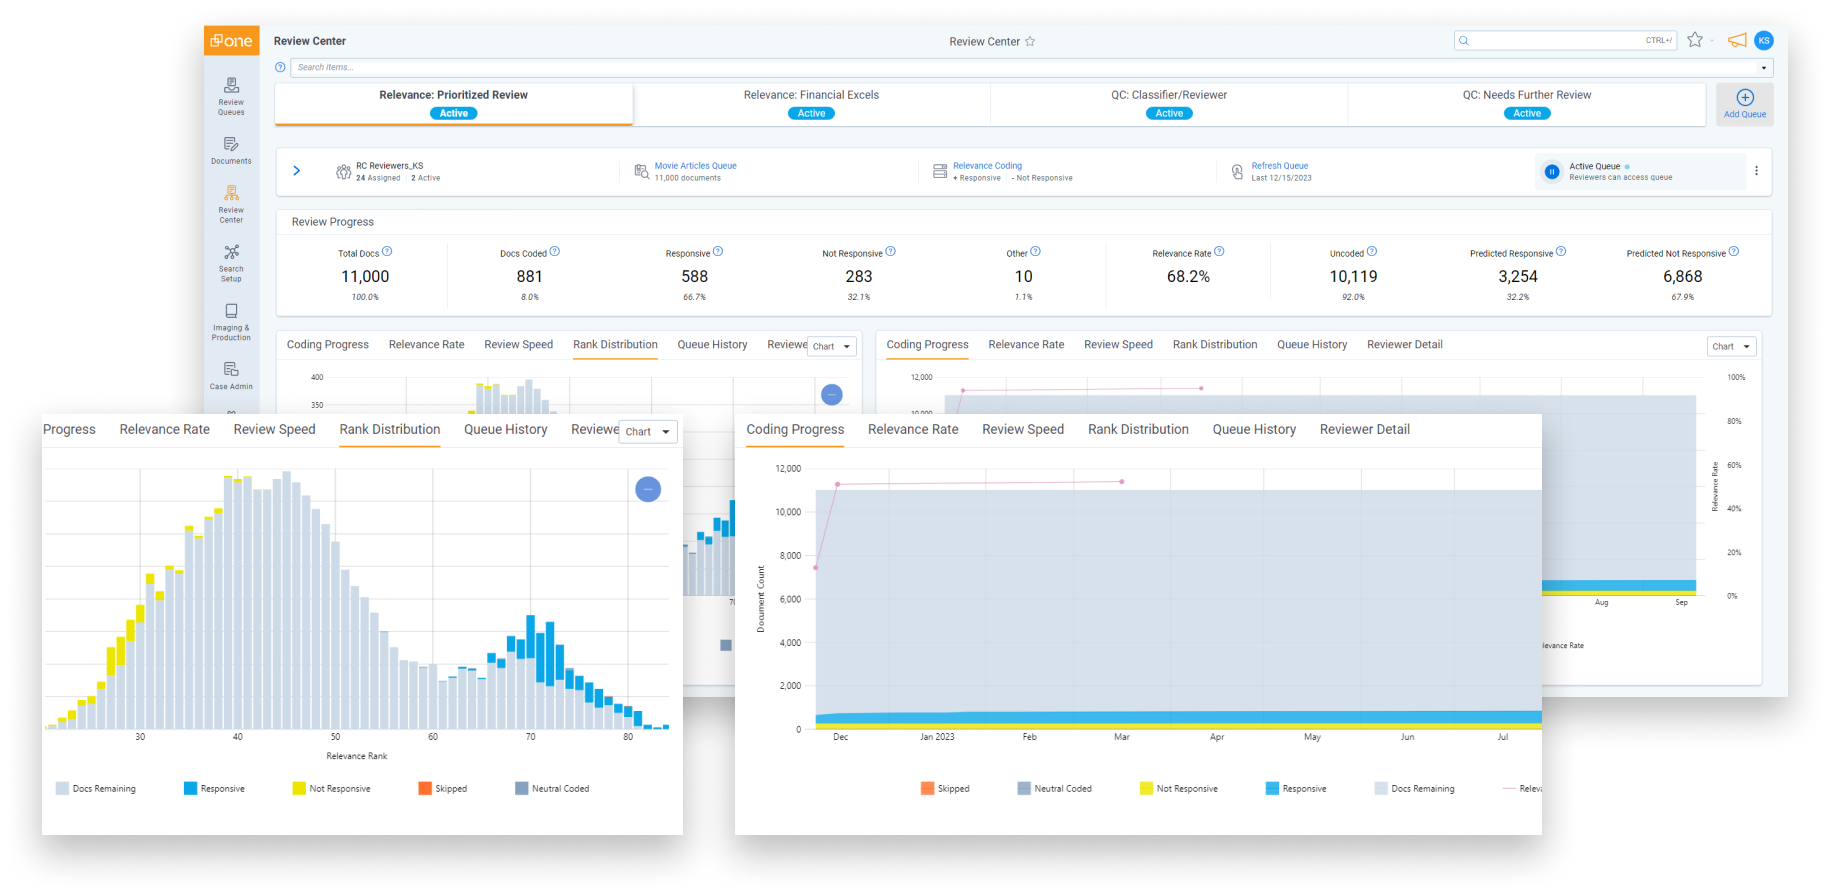Select Relevance: Prioritized Review queue tab

point(454,103)
